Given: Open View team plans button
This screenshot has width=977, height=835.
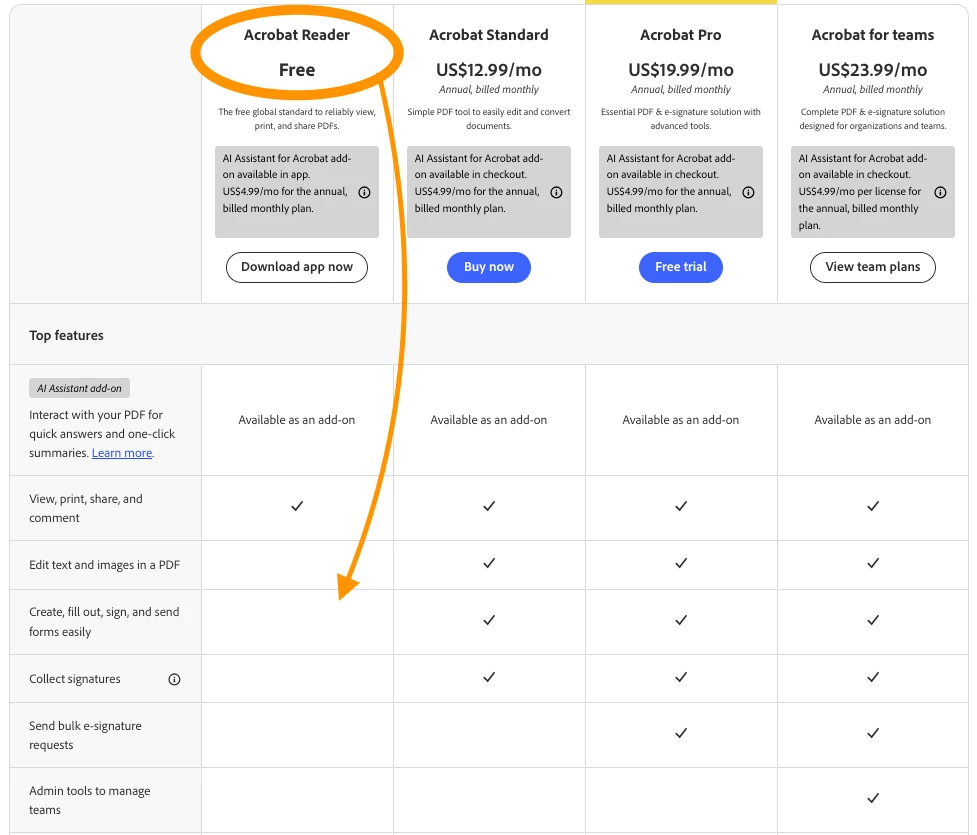Looking at the screenshot, I should point(872,267).
